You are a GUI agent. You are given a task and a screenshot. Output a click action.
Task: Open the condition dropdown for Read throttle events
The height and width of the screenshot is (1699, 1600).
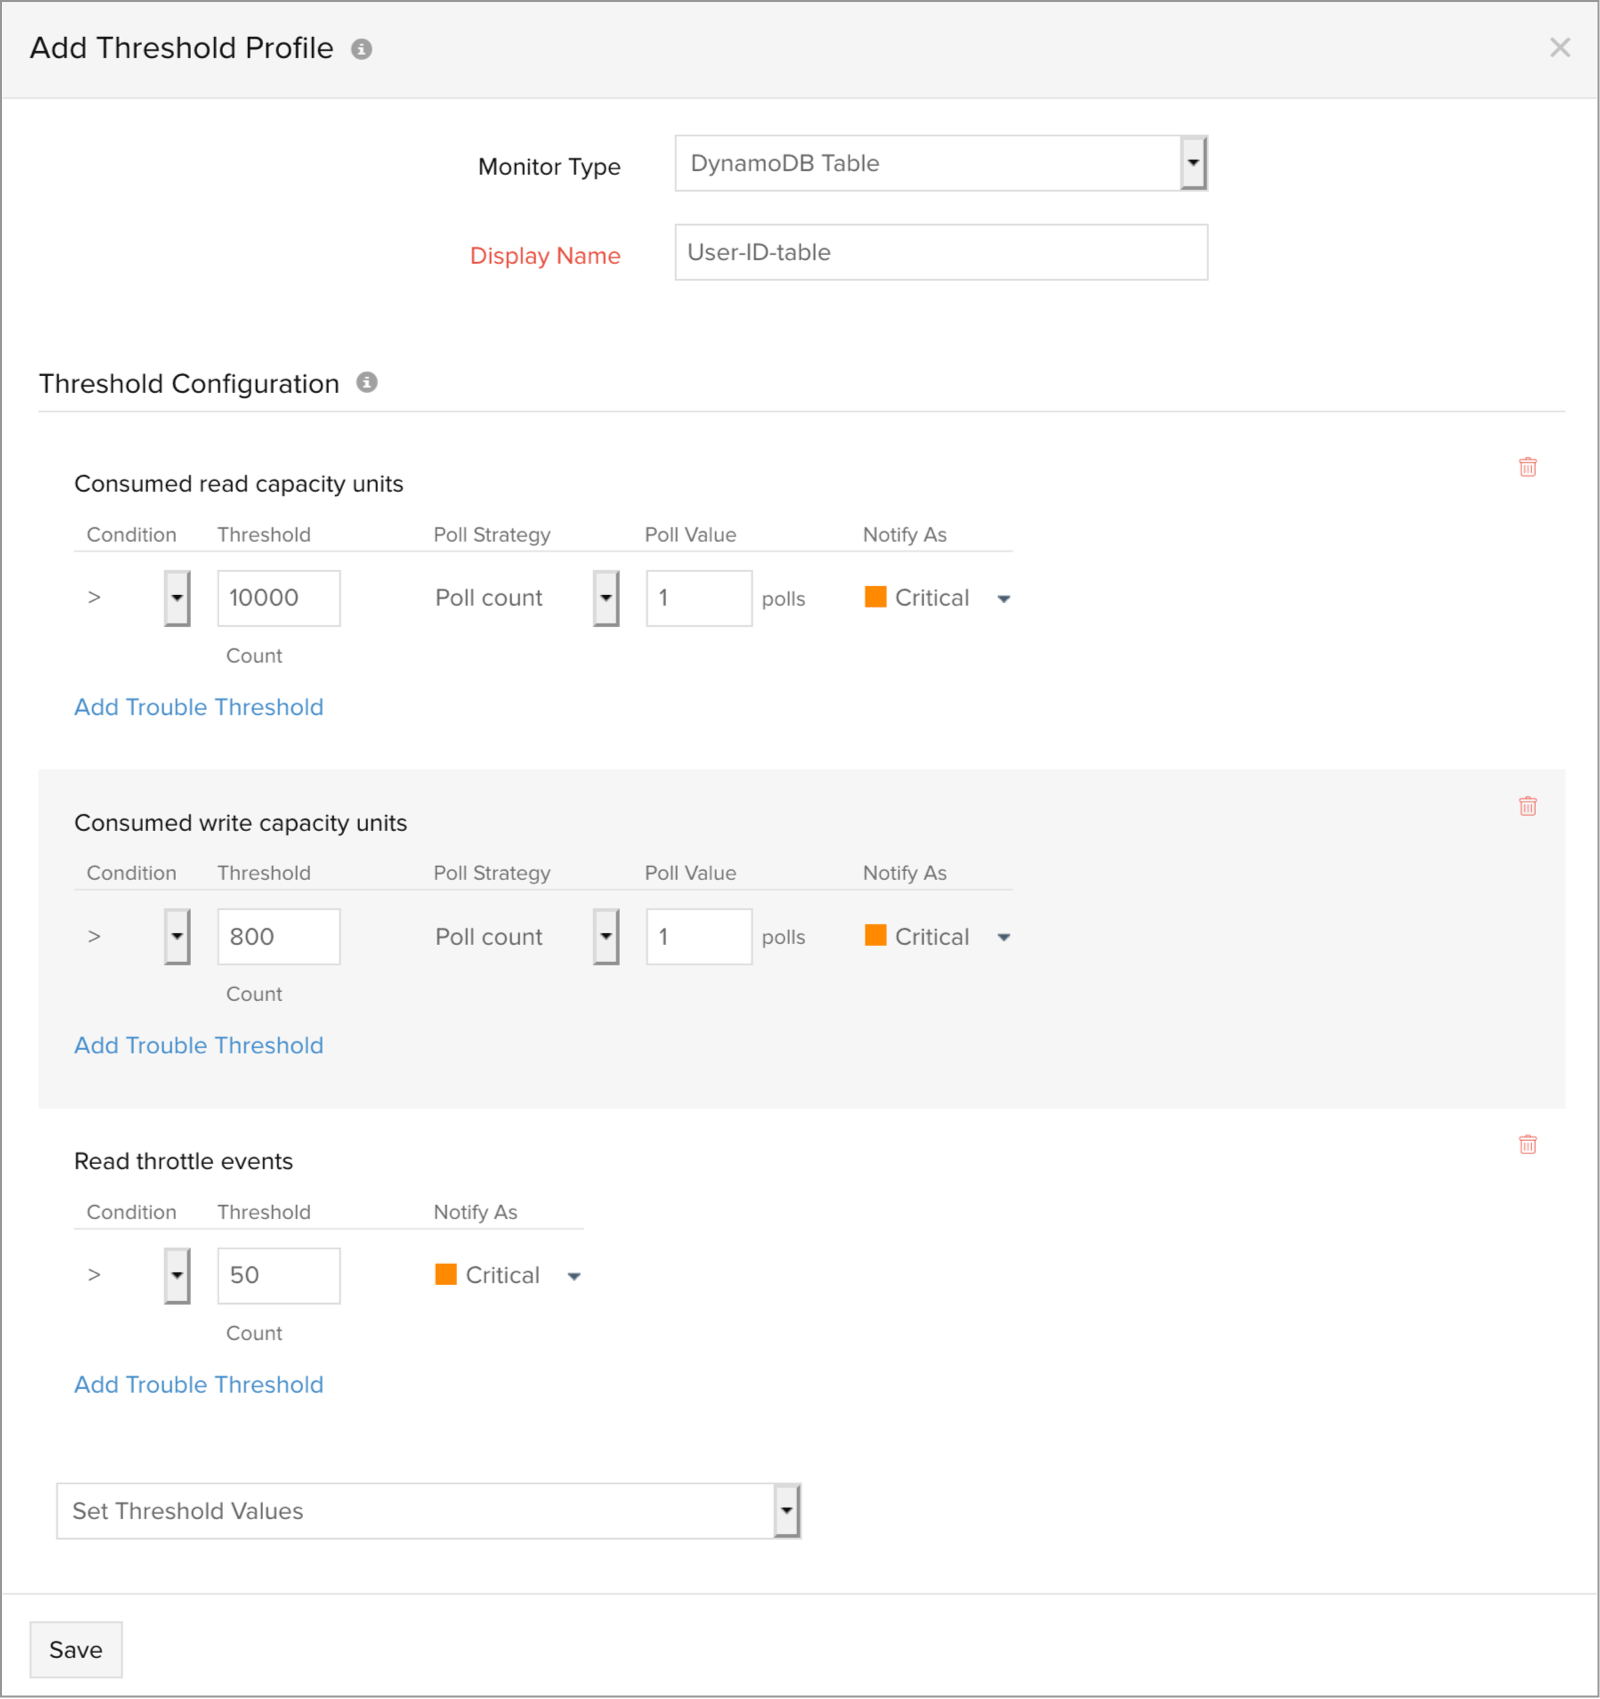[176, 1275]
